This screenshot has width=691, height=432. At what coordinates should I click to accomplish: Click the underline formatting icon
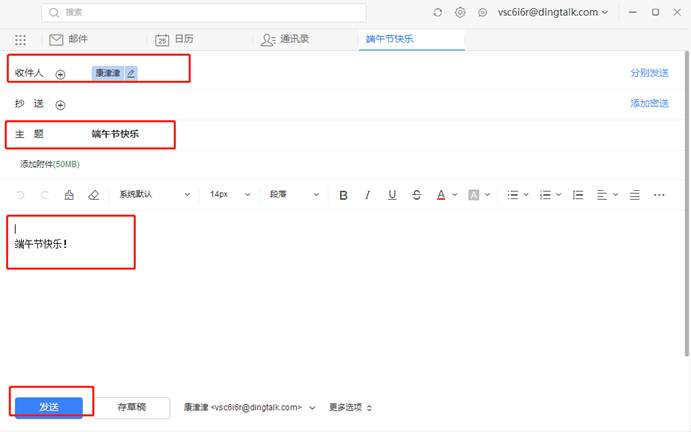click(x=392, y=195)
